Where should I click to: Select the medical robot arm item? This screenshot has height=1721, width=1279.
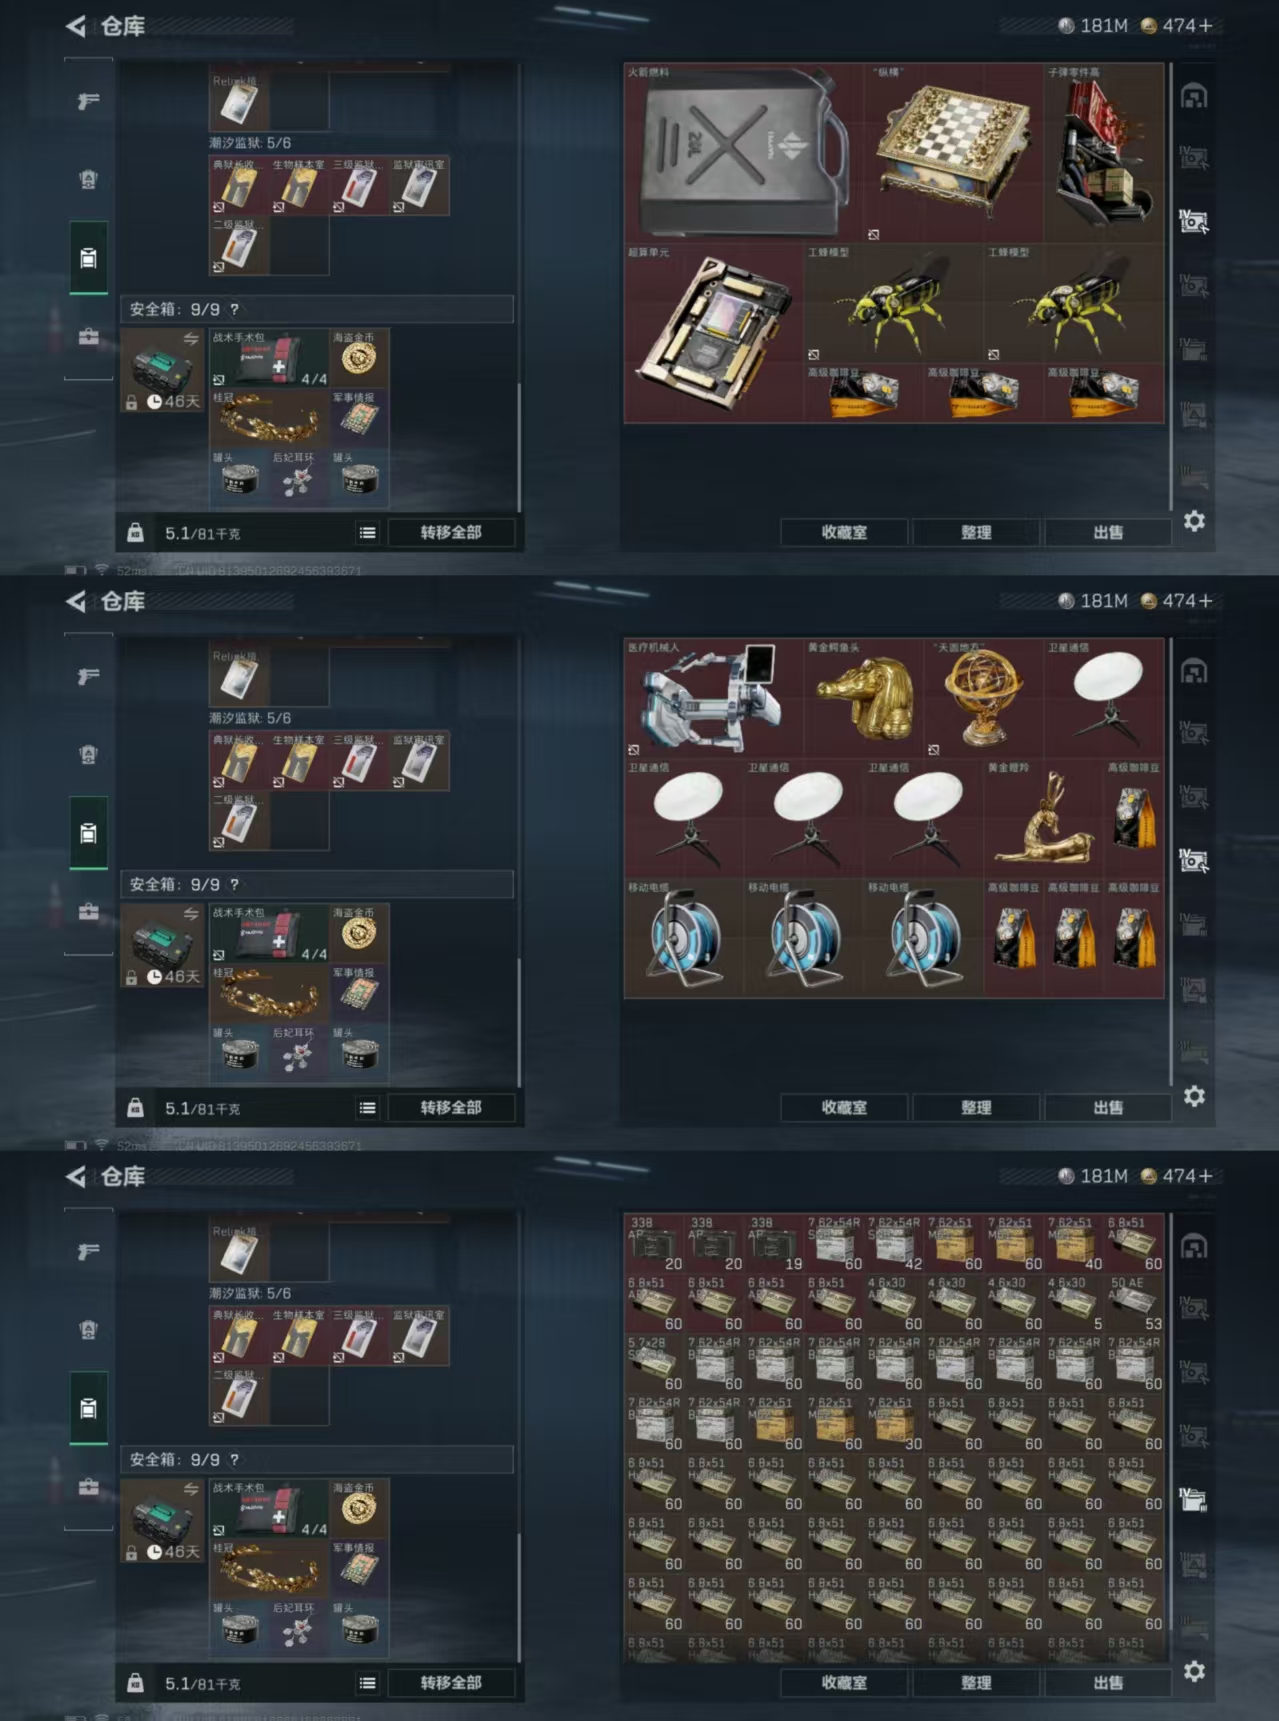coord(714,699)
